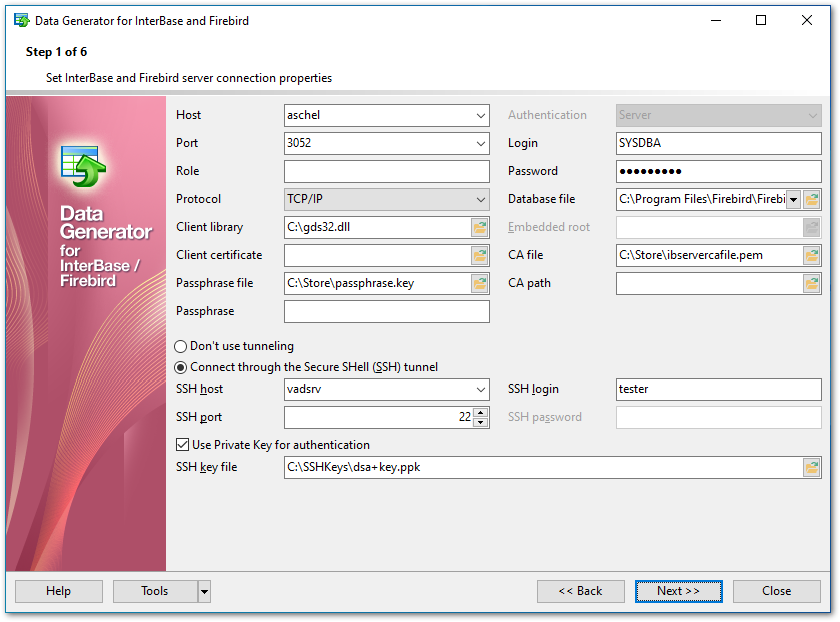Browse for the SSH key file

coord(812,468)
